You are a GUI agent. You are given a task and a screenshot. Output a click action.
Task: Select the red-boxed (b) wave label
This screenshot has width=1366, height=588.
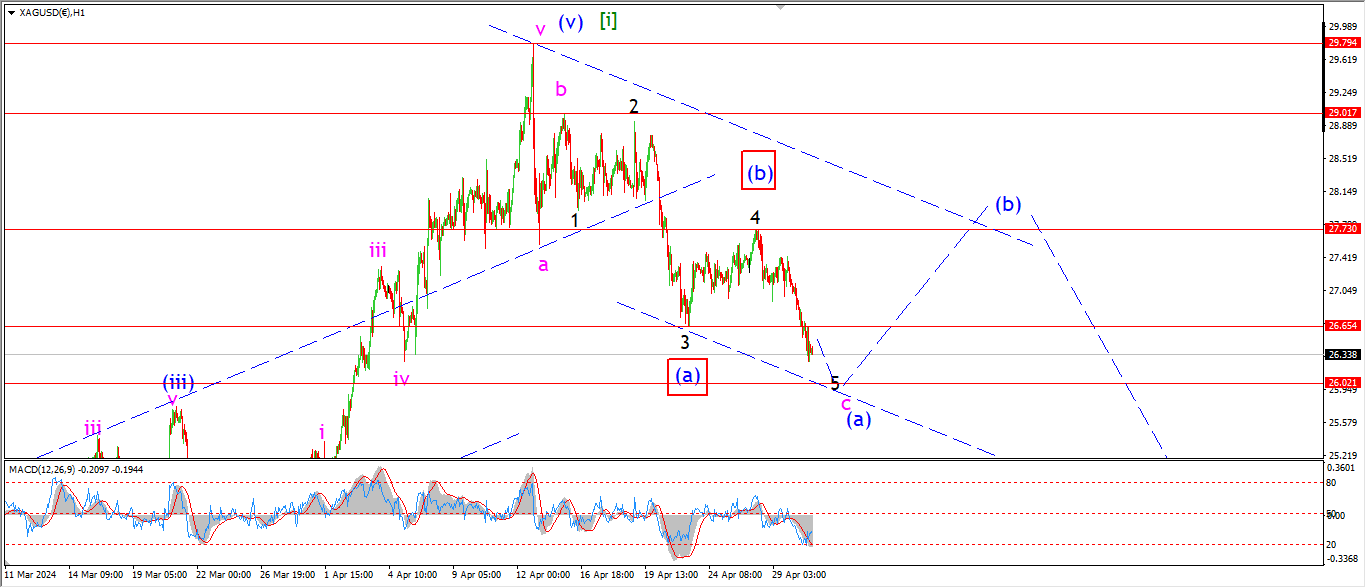(x=759, y=172)
